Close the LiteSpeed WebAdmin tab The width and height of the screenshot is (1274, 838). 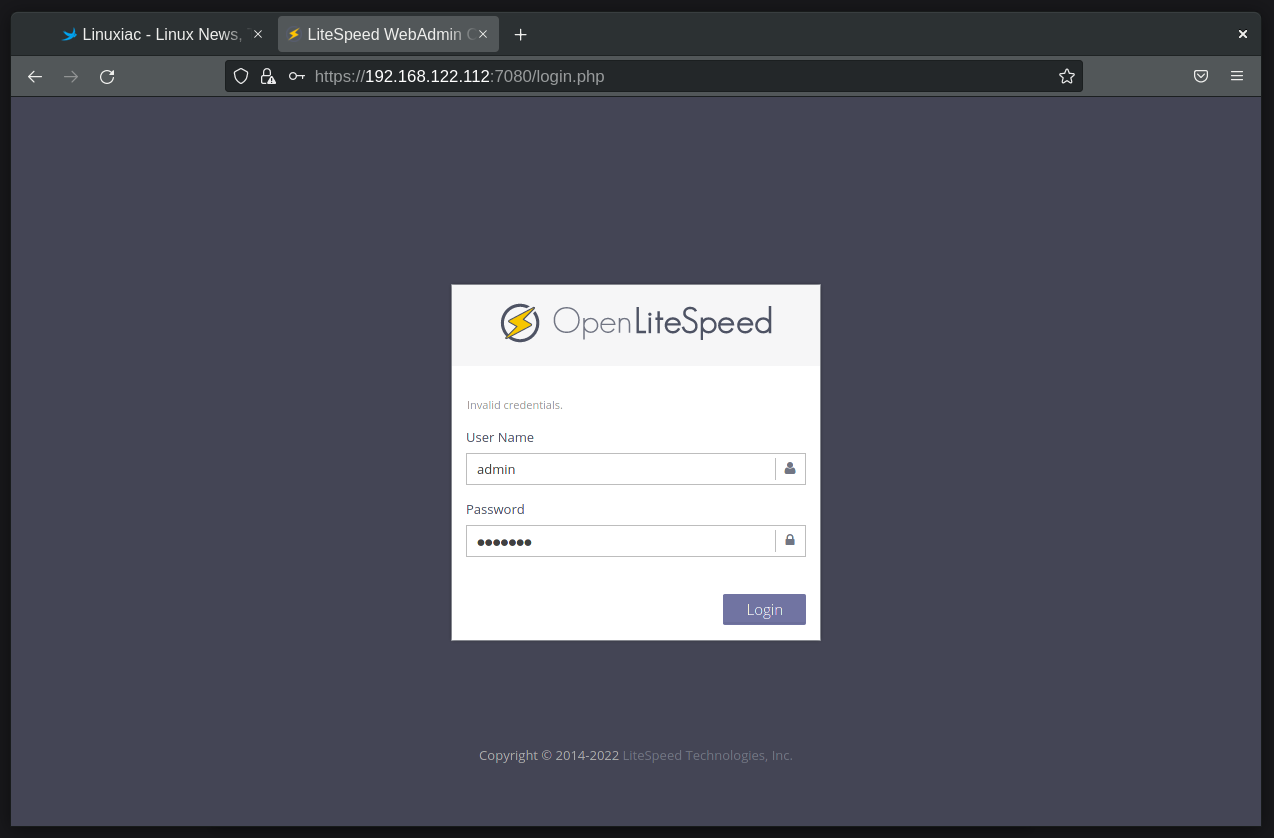[483, 34]
